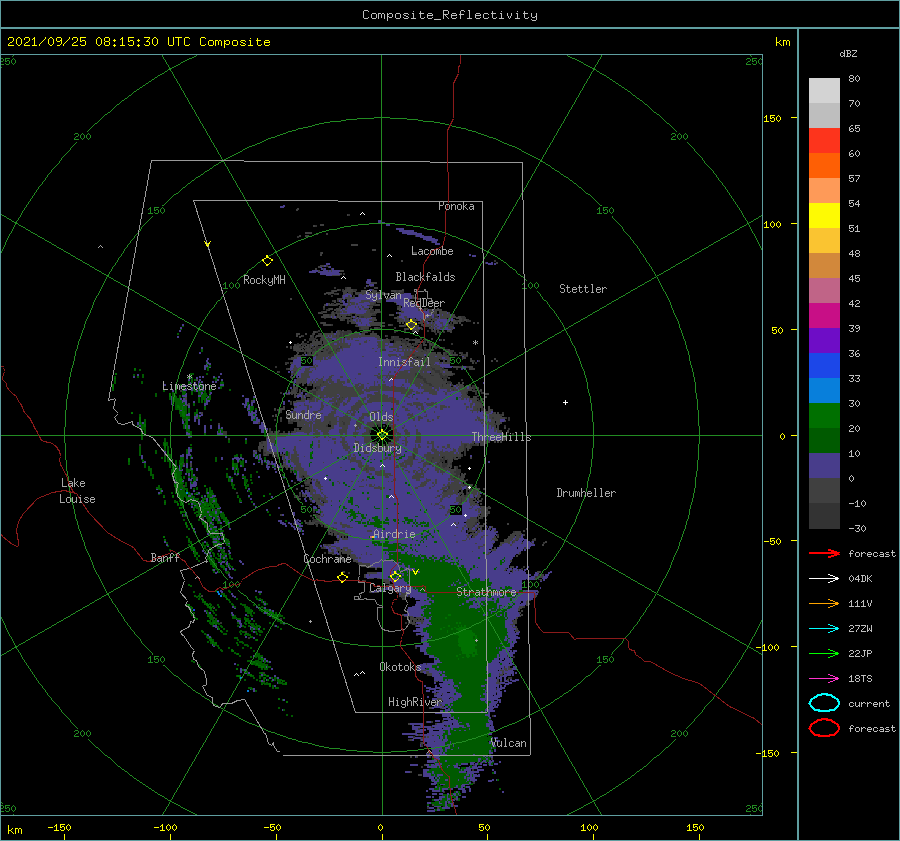This screenshot has width=900, height=841.
Task: Click the red forecast ellipse in legend
Action: coord(824,728)
